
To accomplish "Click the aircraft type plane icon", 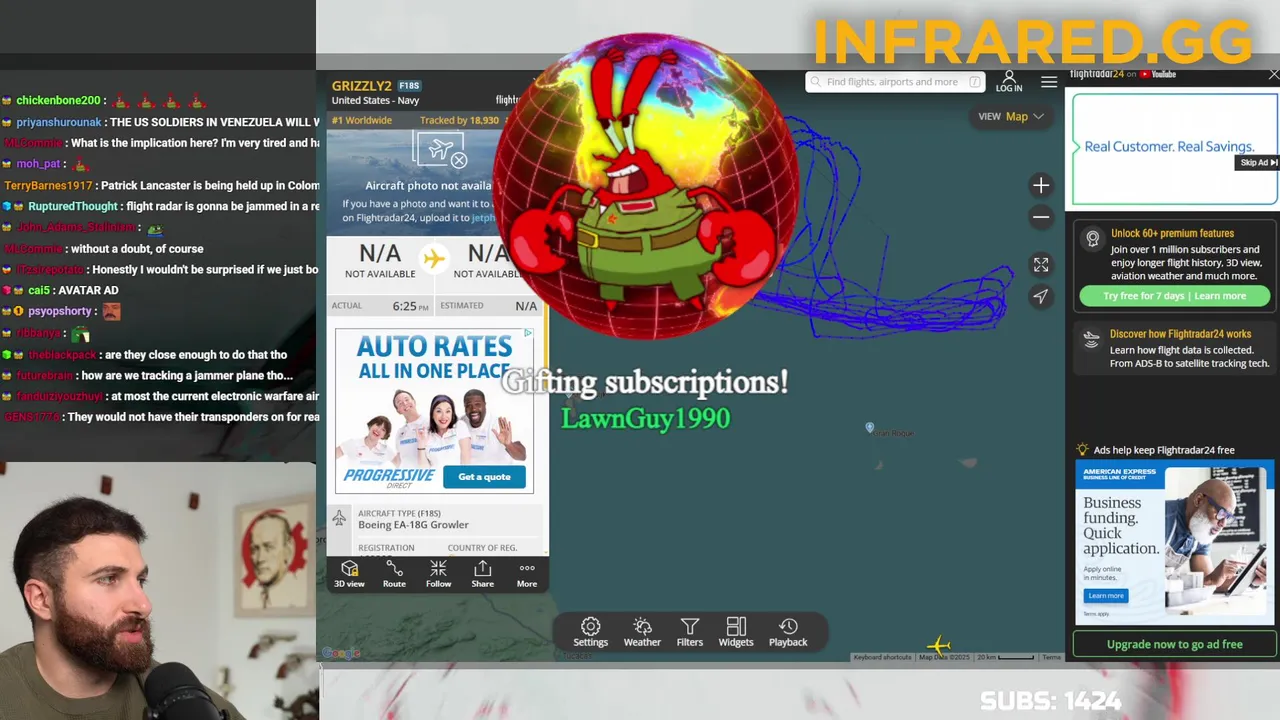I will pyautogui.click(x=339, y=518).
